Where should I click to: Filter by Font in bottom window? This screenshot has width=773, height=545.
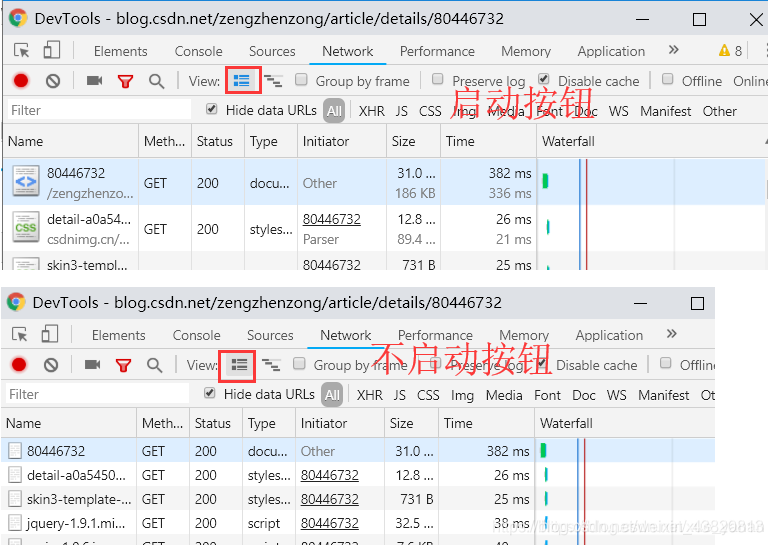547,395
